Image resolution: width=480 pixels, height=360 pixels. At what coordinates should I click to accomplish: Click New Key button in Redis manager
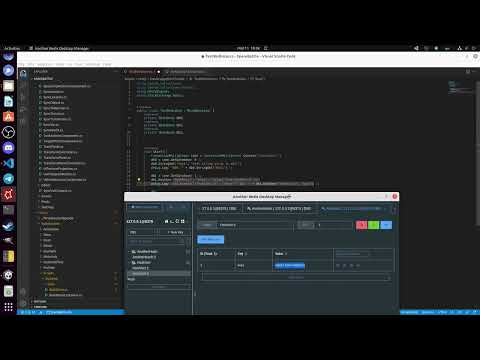(x=176, y=232)
